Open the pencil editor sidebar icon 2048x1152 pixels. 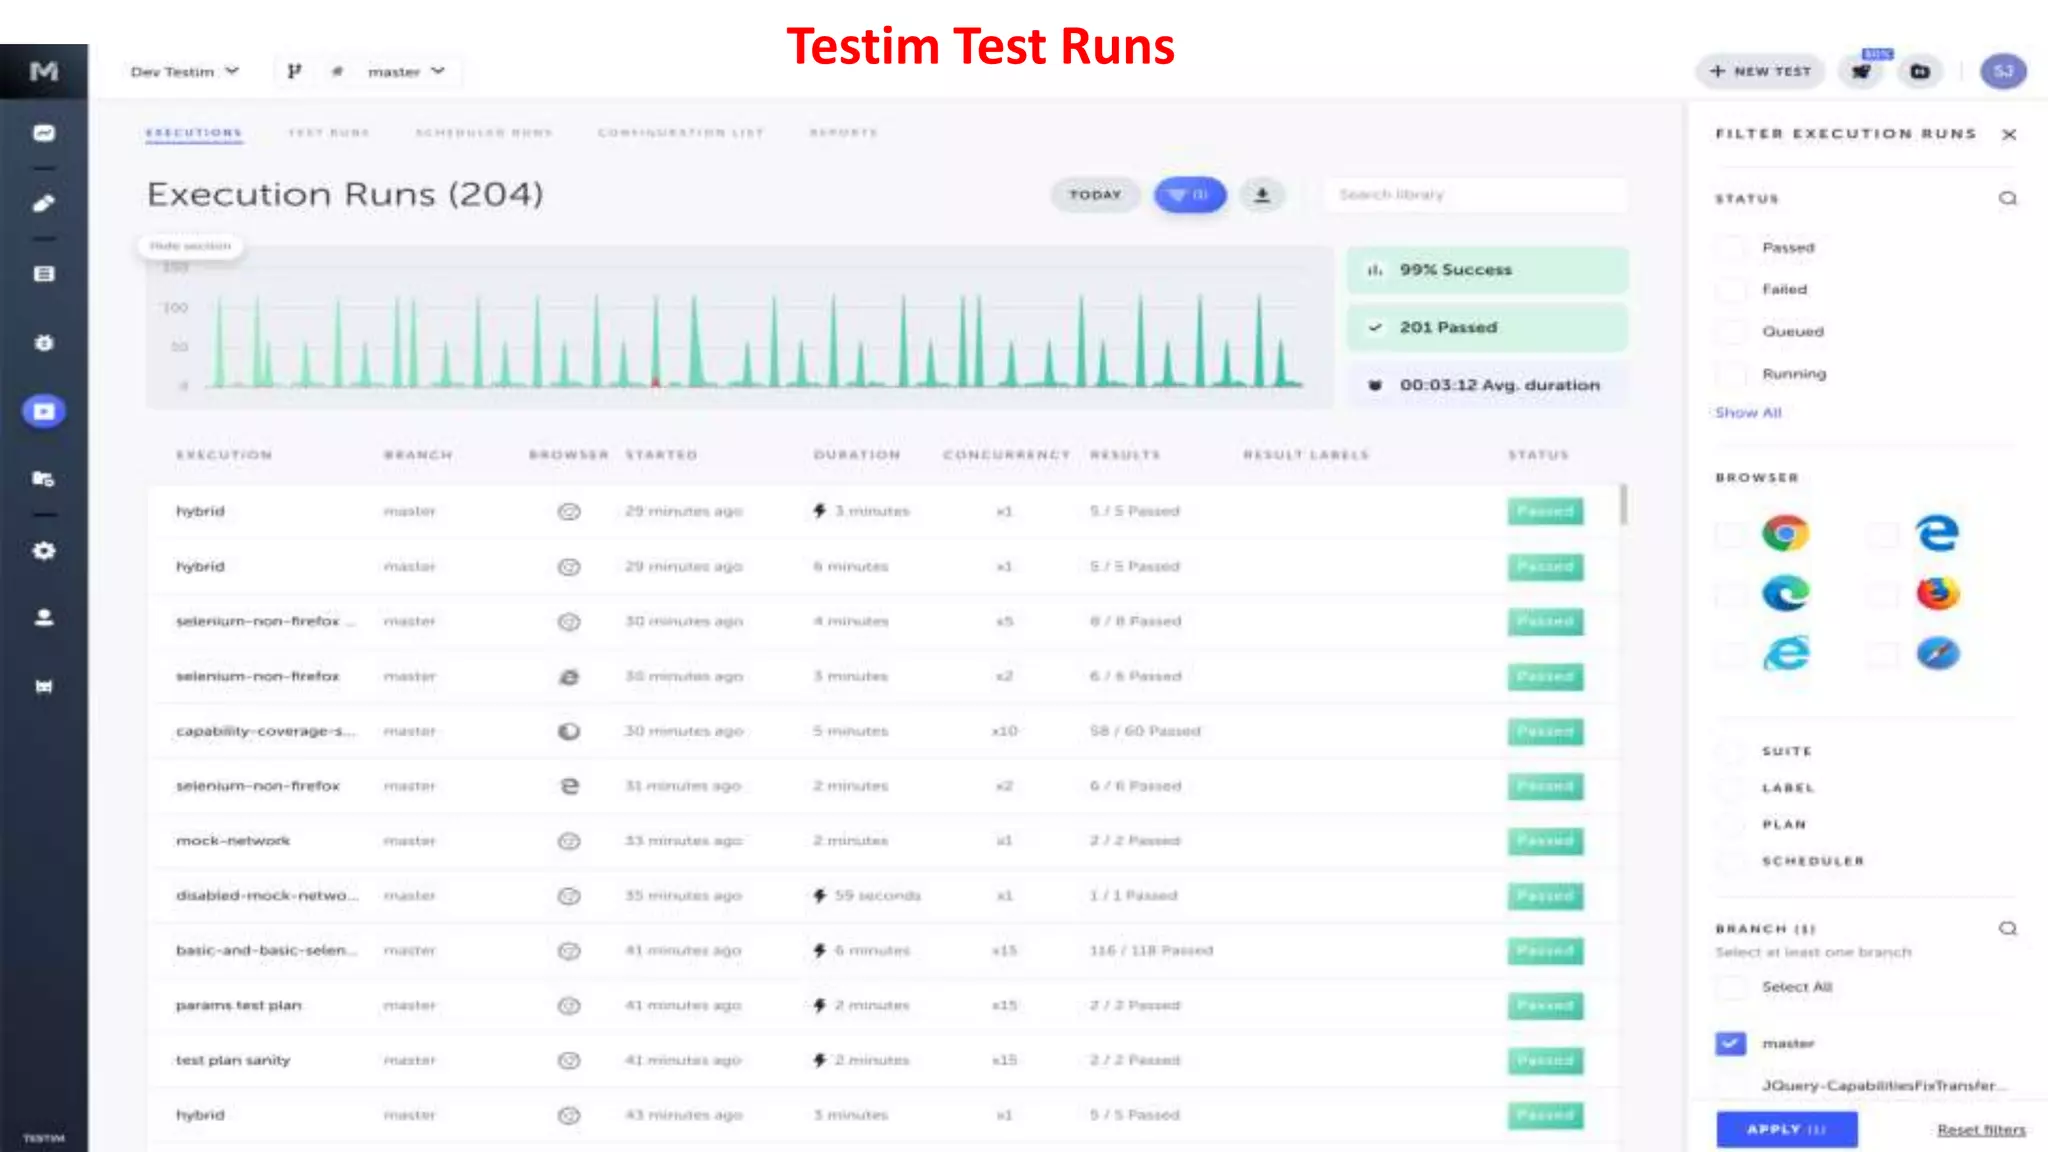(x=44, y=204)
